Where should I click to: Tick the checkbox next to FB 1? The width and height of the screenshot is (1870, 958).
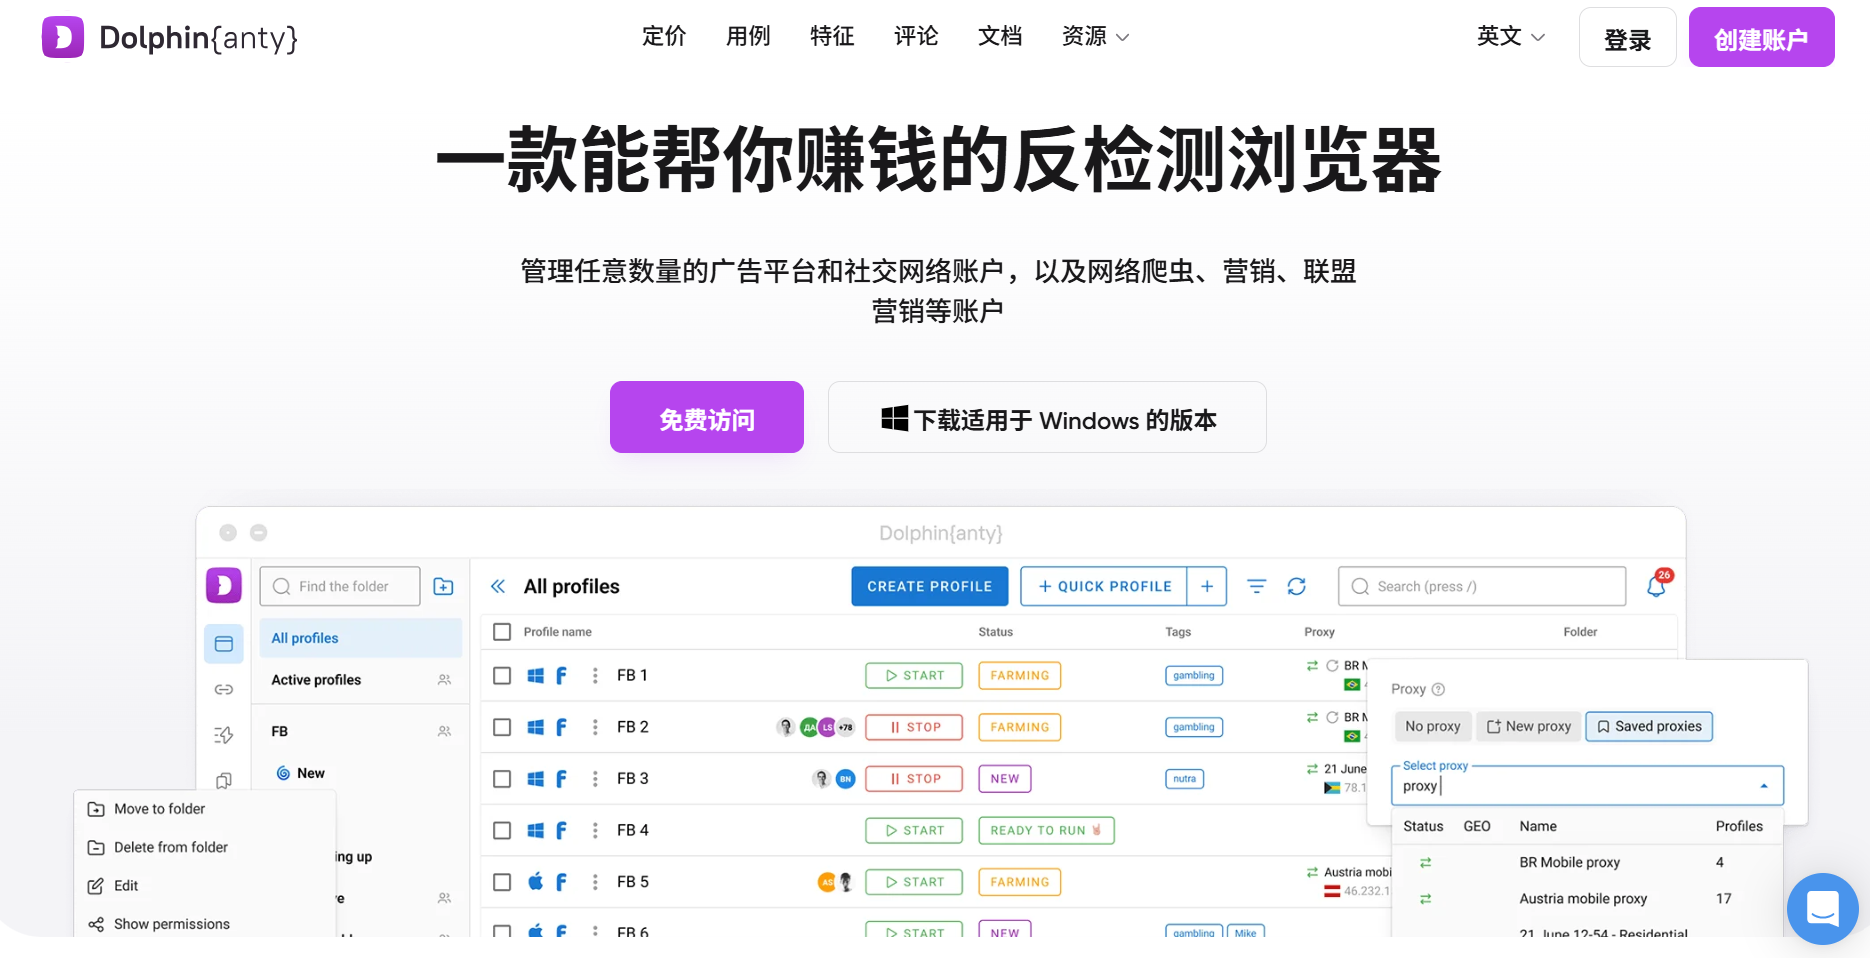coord(502,675)
